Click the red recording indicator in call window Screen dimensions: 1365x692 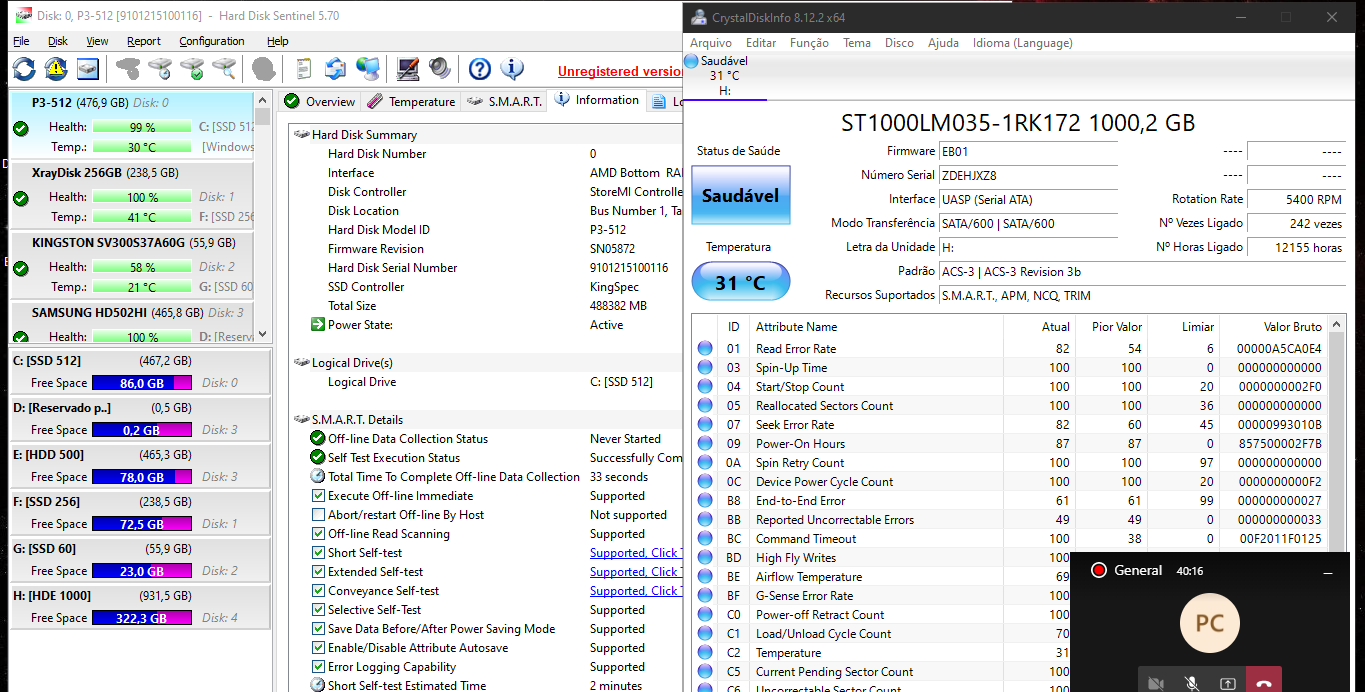1098,571
